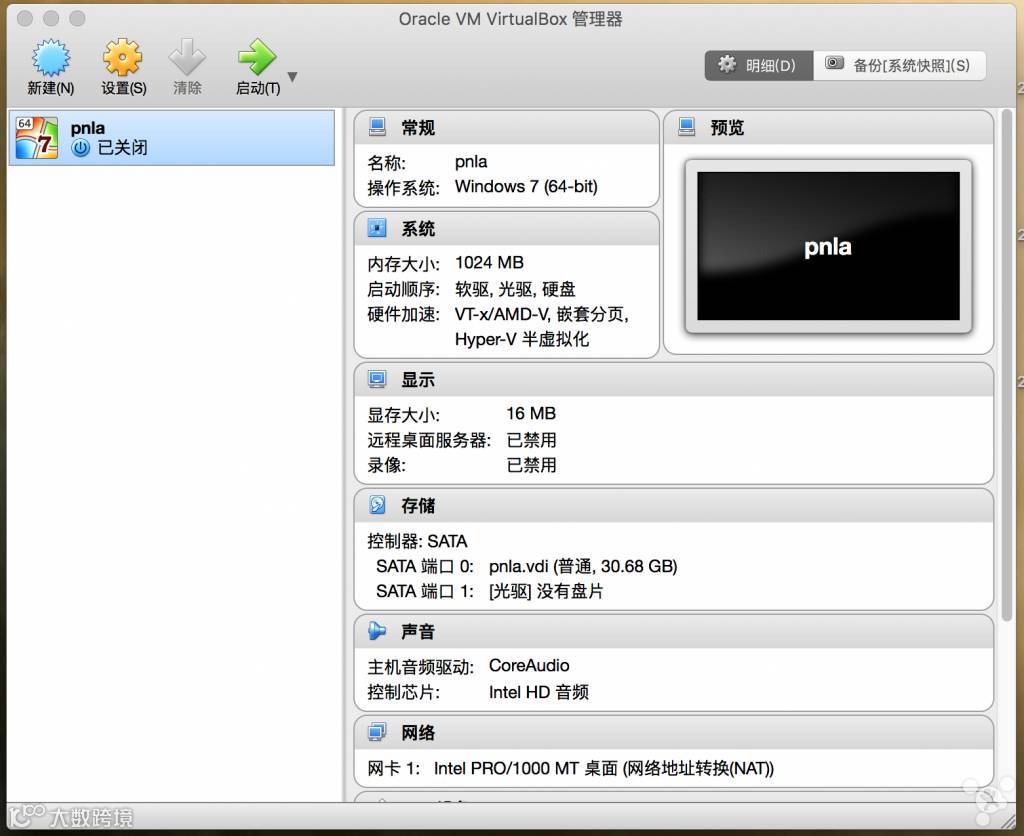Click the New (新建) VM toolbar icon
This screenshot has height=836, width=1024.
pos(50,57)
